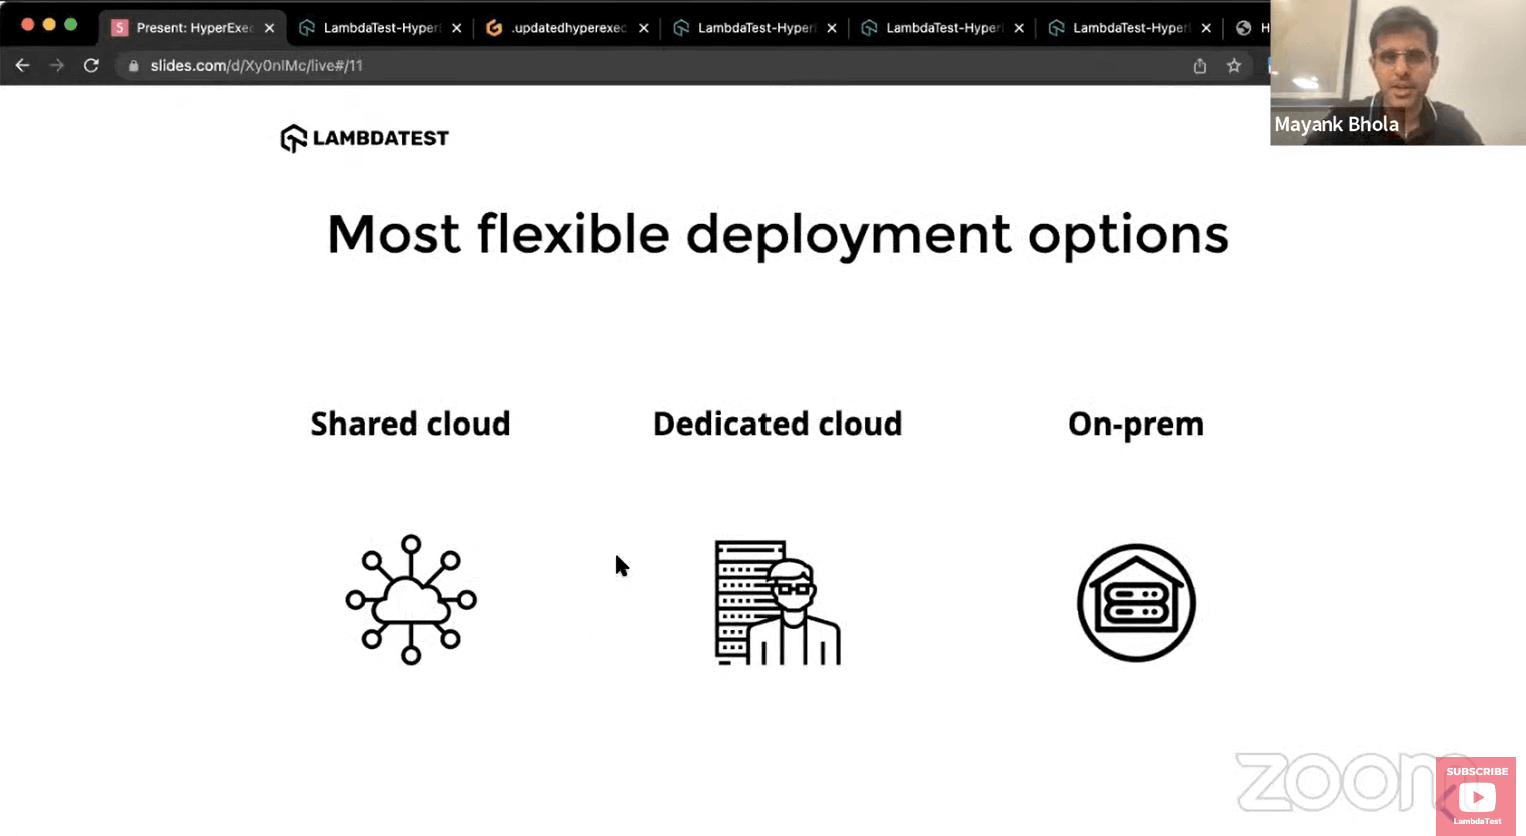The image size is (1526, 836).
Task: Click Mayank Bhola's webcam thumbnail
Action: tap(1397, 70)
